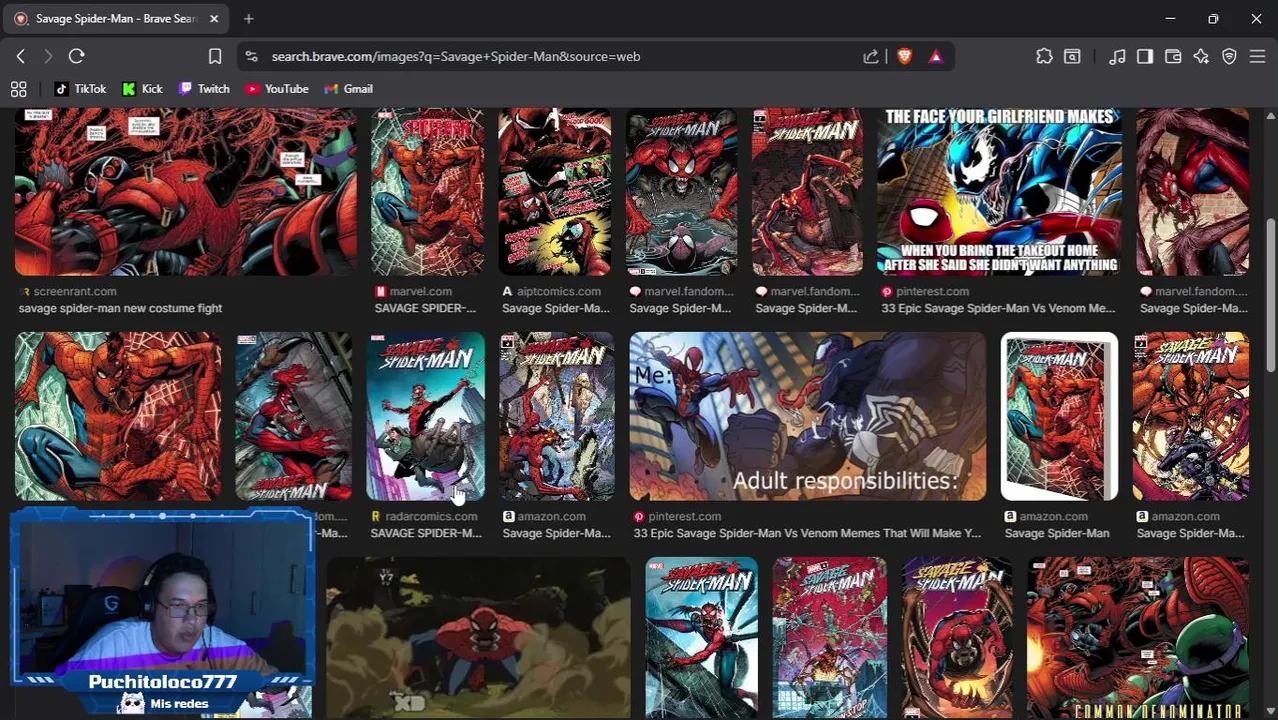Click the screenrant.com source label
This screenshot has height=720, width=1278.
tap(75, 291)
